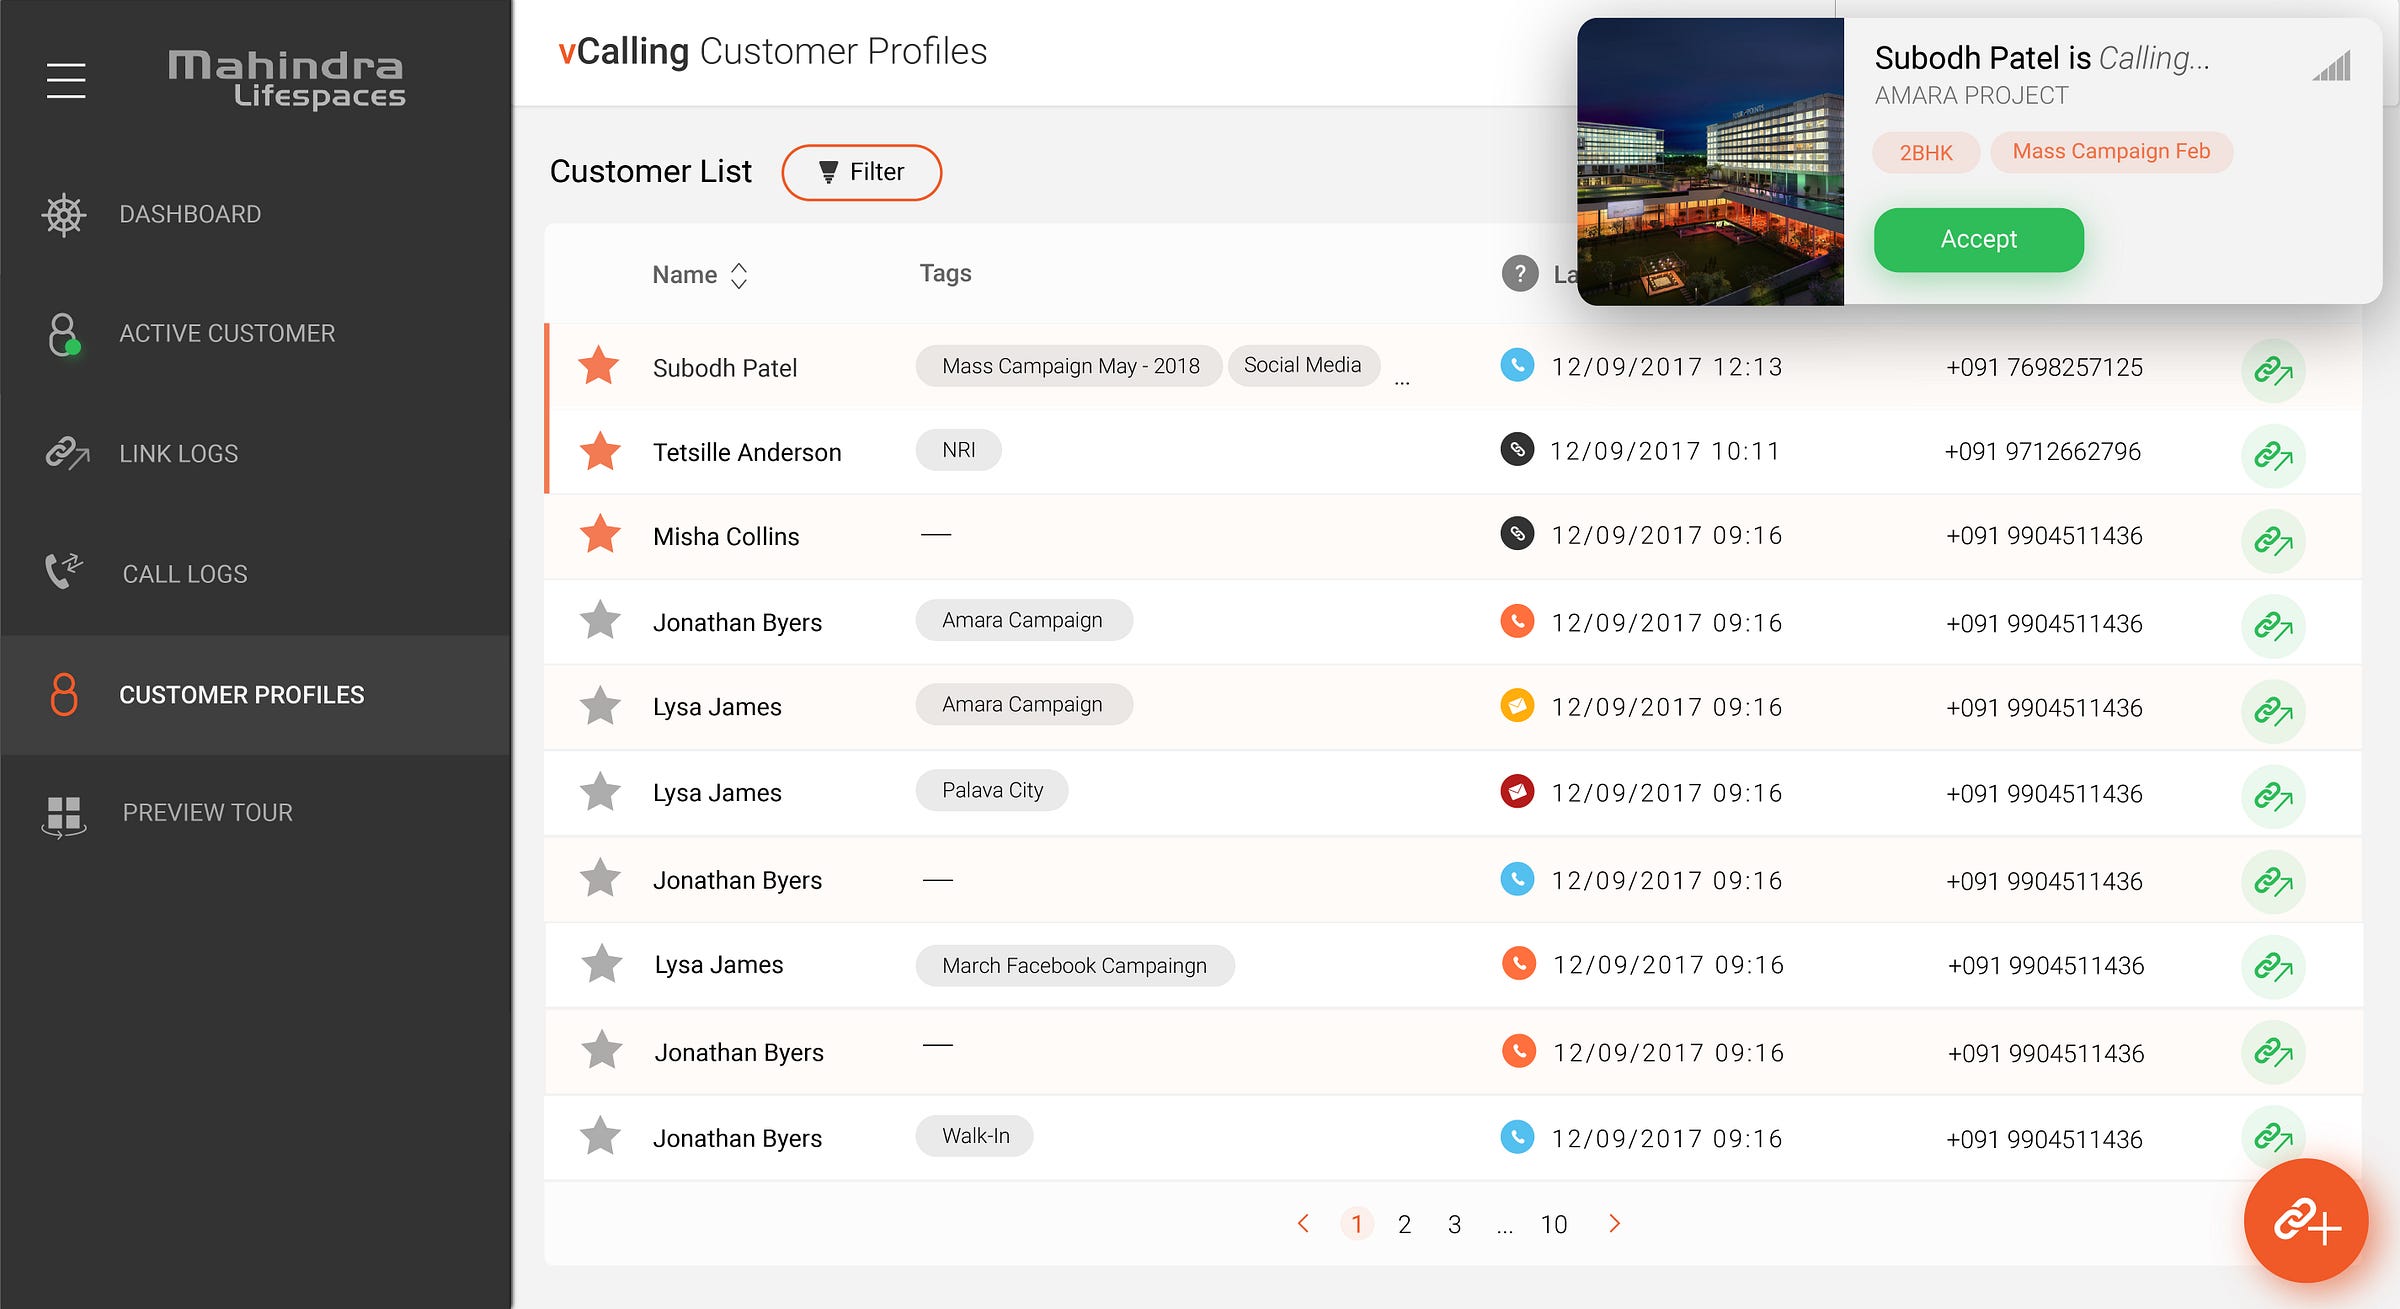2400x1309 pixels.
Task: Sort list by Name column arrows
Action: 739,275
